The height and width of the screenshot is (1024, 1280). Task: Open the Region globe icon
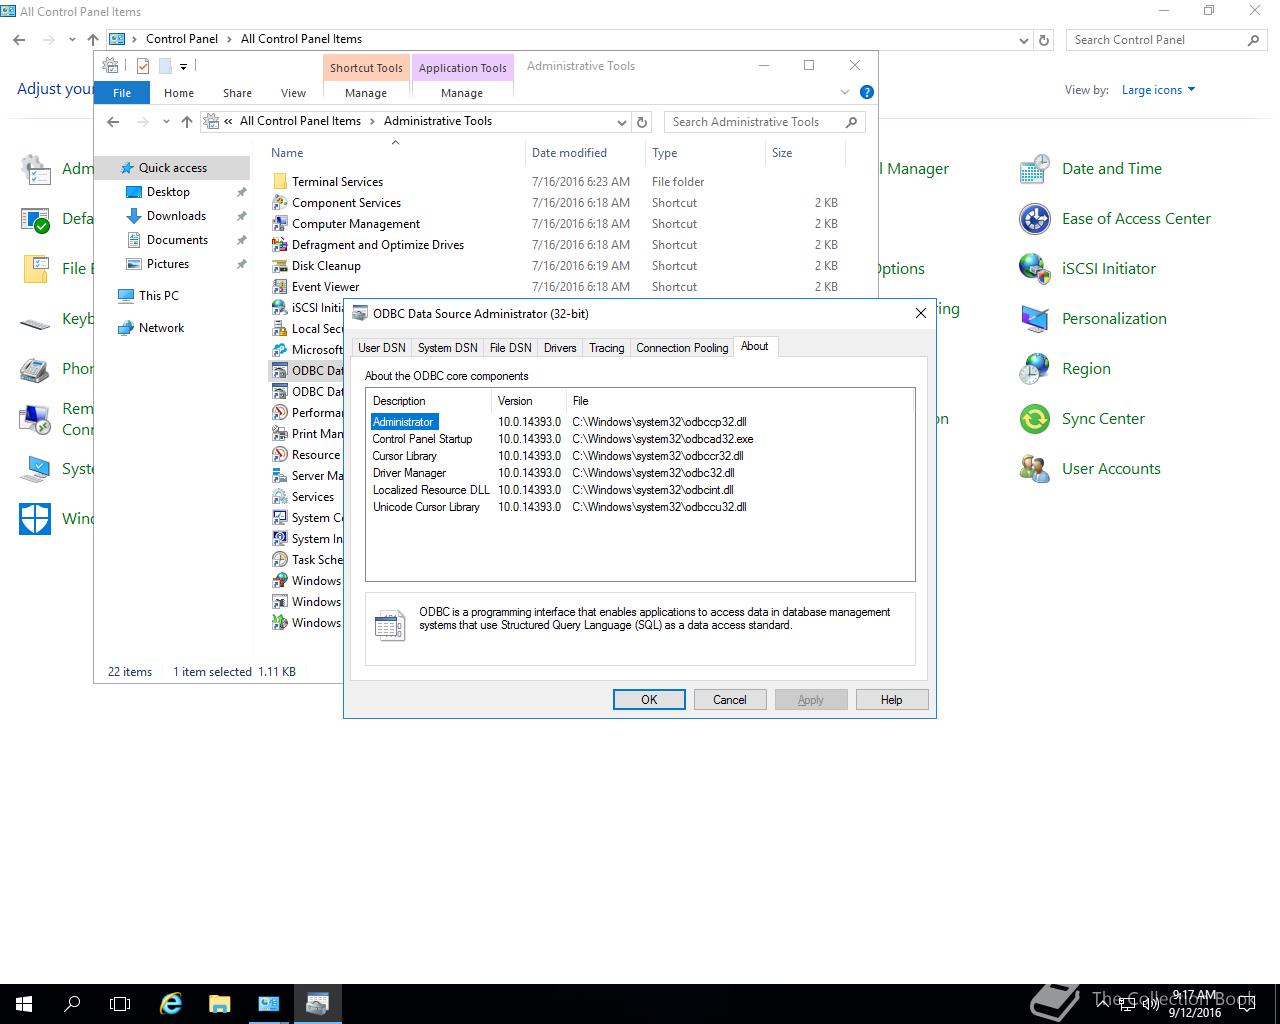(x=1034, y=369)
